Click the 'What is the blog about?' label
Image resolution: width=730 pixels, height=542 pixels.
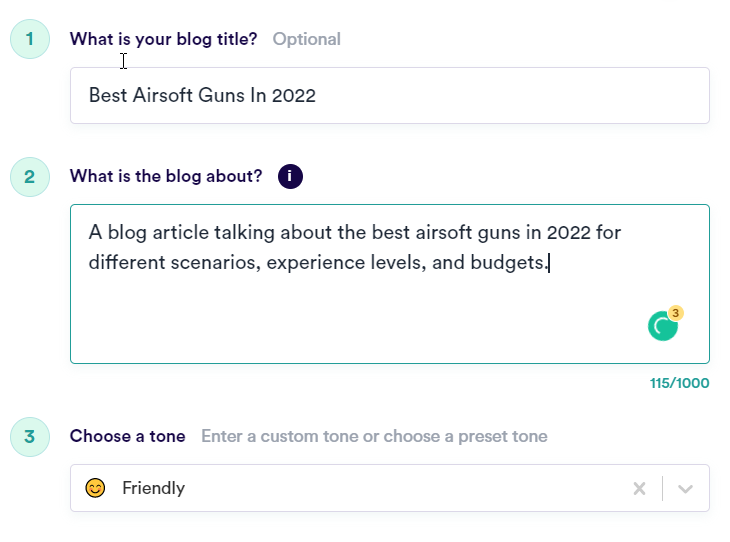[166, 176]
